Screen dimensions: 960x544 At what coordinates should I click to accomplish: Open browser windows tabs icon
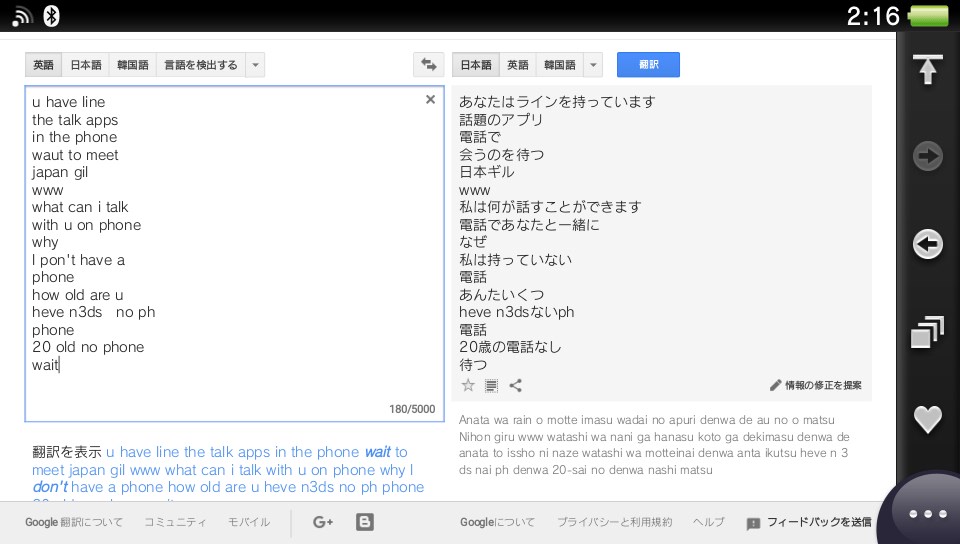pos(928,332)
